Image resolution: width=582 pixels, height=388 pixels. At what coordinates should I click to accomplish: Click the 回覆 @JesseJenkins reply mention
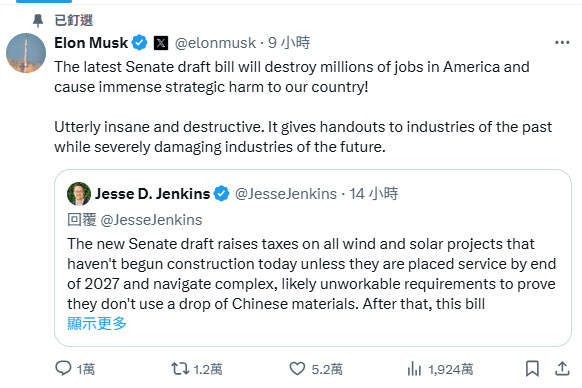(151, 220)
